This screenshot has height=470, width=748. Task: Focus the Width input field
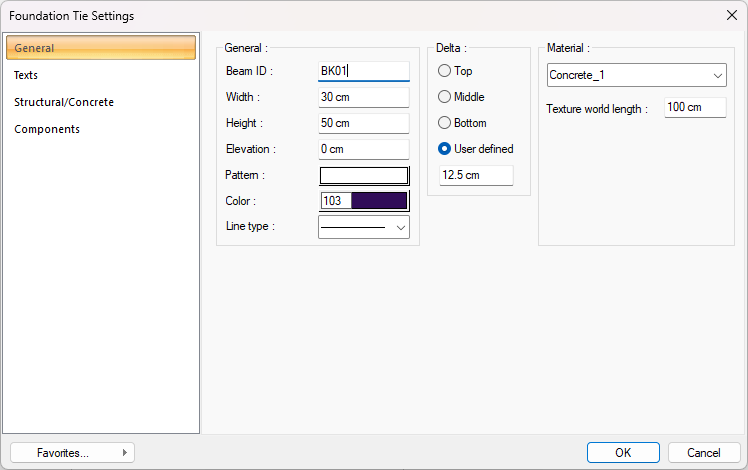pos(363,98)
